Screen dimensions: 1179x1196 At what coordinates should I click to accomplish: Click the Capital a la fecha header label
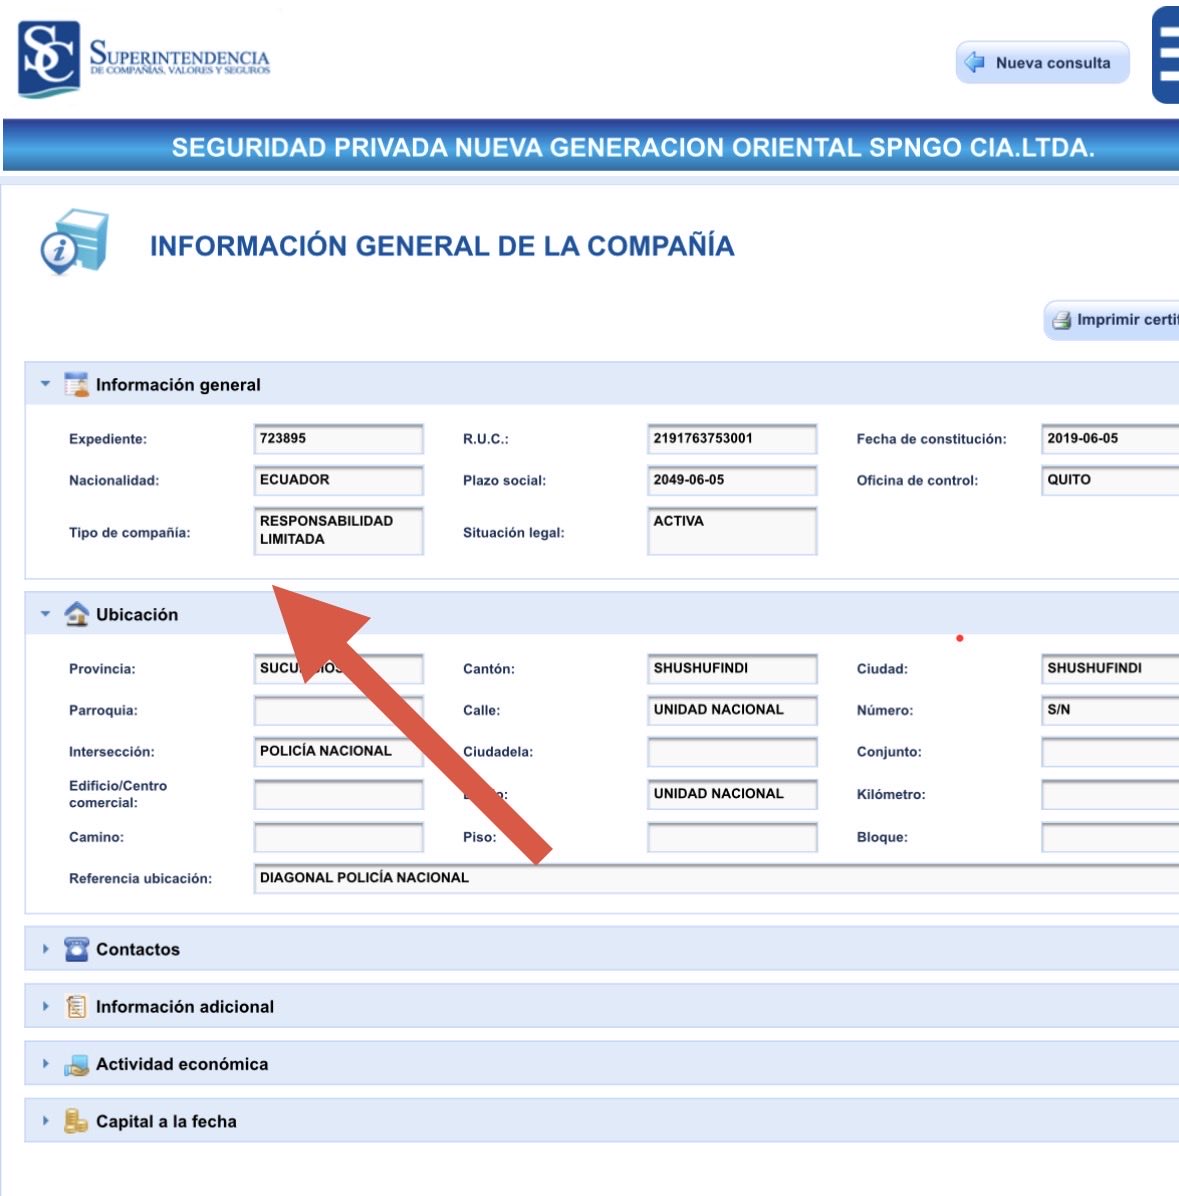pyautogui.click(x=166, y=1121)
